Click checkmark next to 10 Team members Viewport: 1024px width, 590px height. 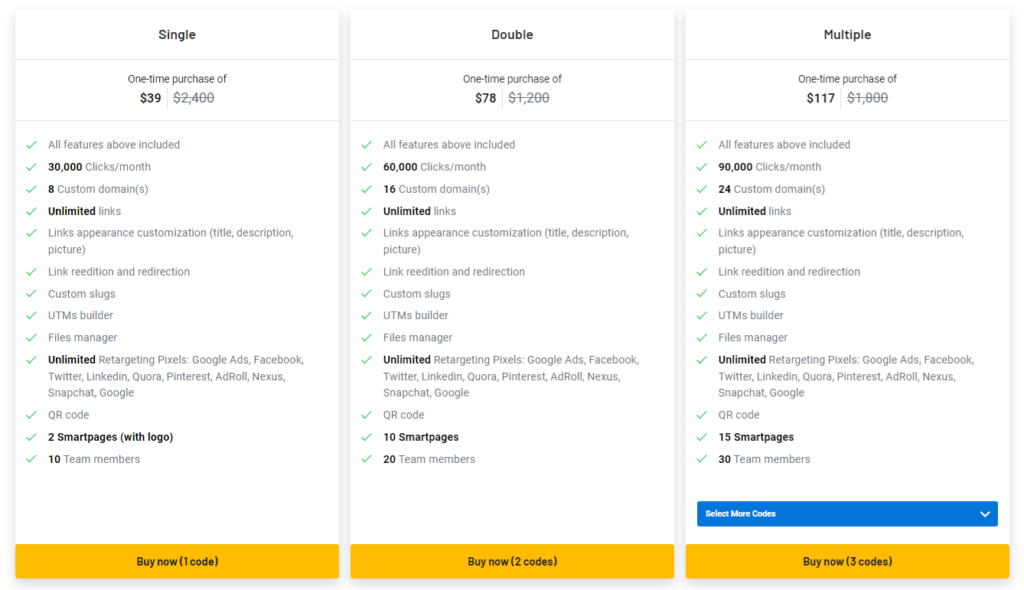click(31, 459)
